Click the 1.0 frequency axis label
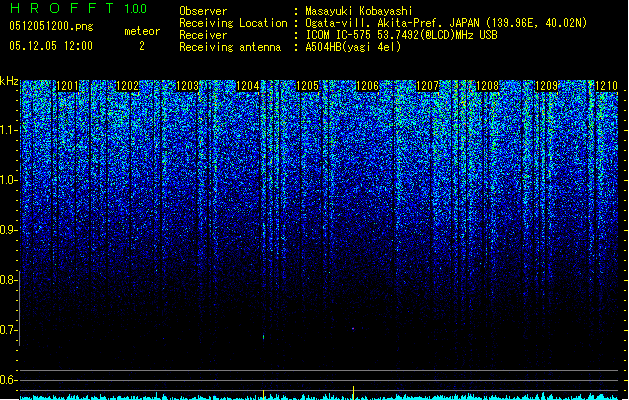629x400 pixels. point(9,180)
